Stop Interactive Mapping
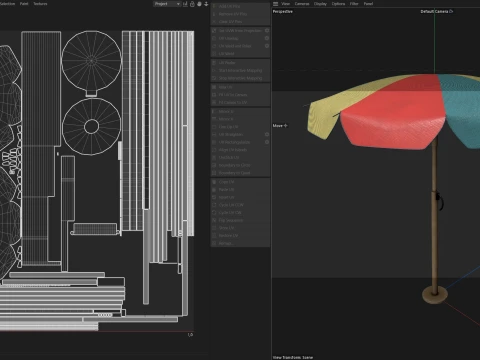Screen dimensions: 480x360 tap(240, 78)
